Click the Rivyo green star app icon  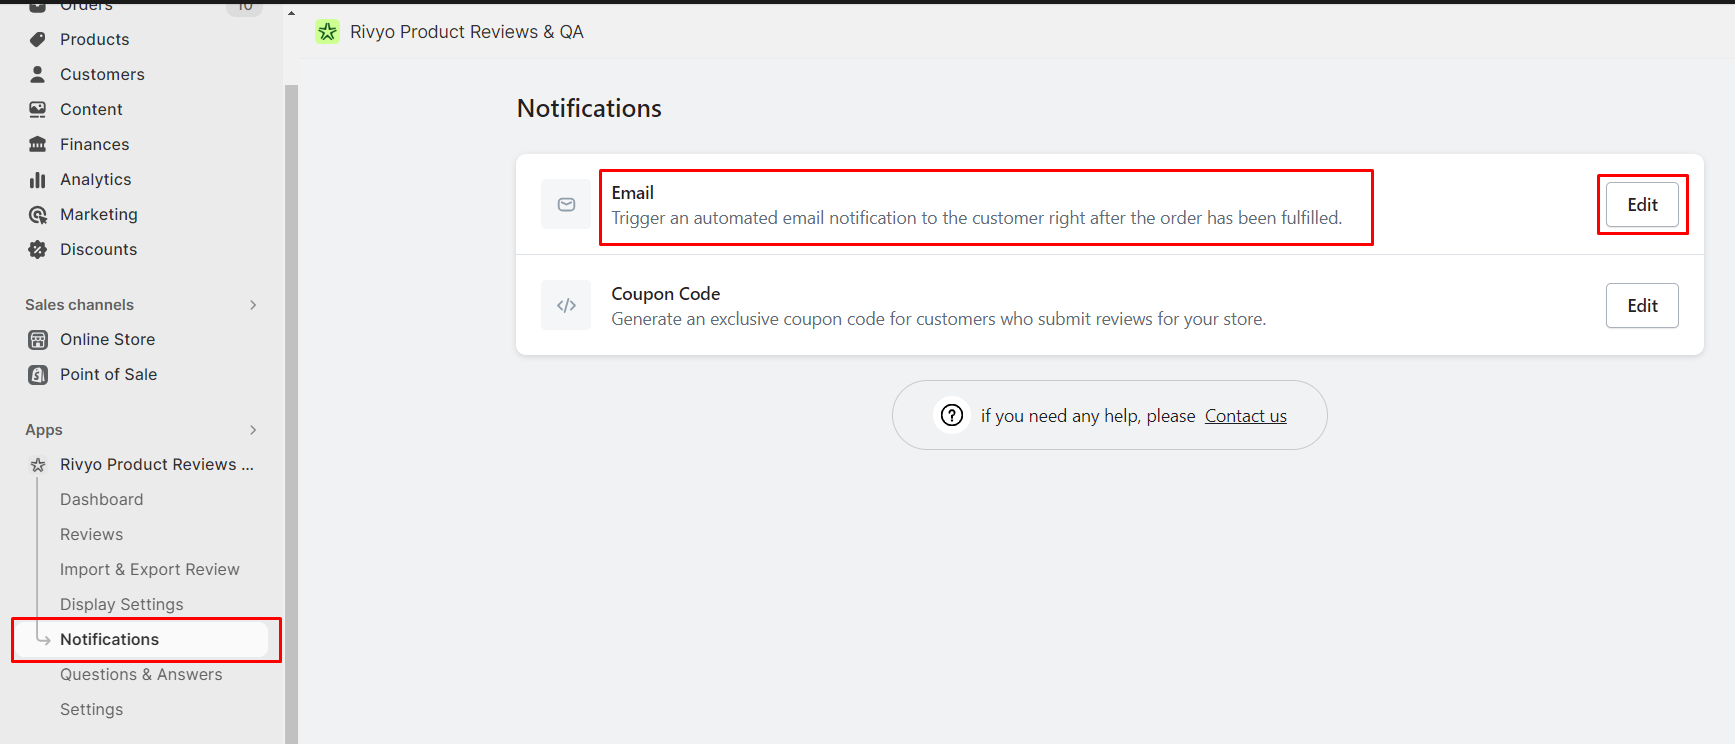pyautogui.click(x=326, y=31)
